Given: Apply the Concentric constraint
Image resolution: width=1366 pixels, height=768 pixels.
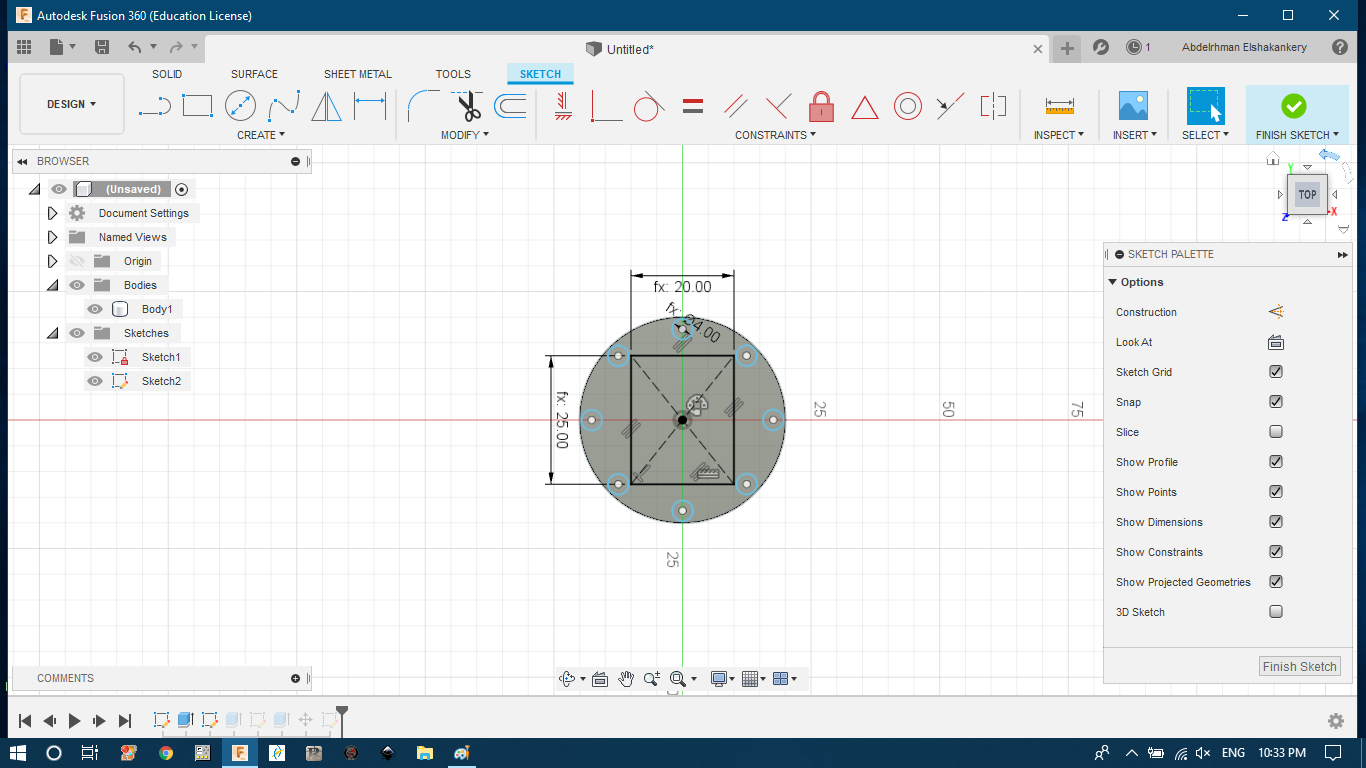Looking at the screenshot, I should click(907, 105).
